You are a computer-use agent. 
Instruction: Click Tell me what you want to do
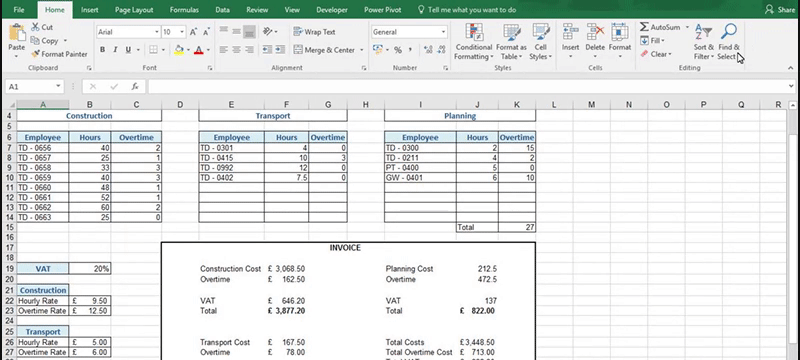(x=466, y=10)
